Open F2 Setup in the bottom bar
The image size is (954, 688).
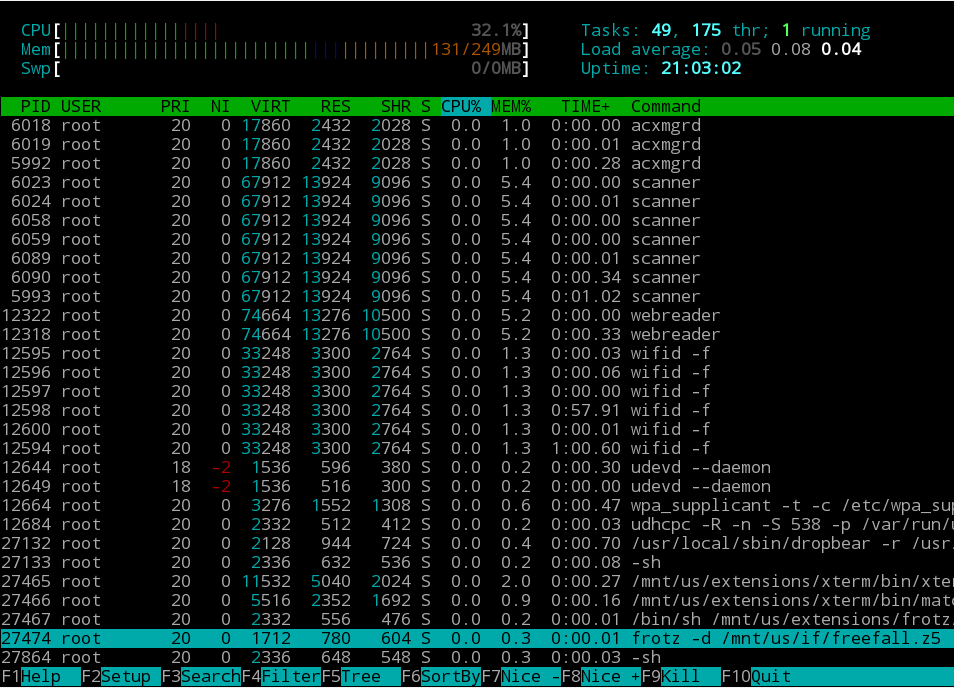(120, 676)
